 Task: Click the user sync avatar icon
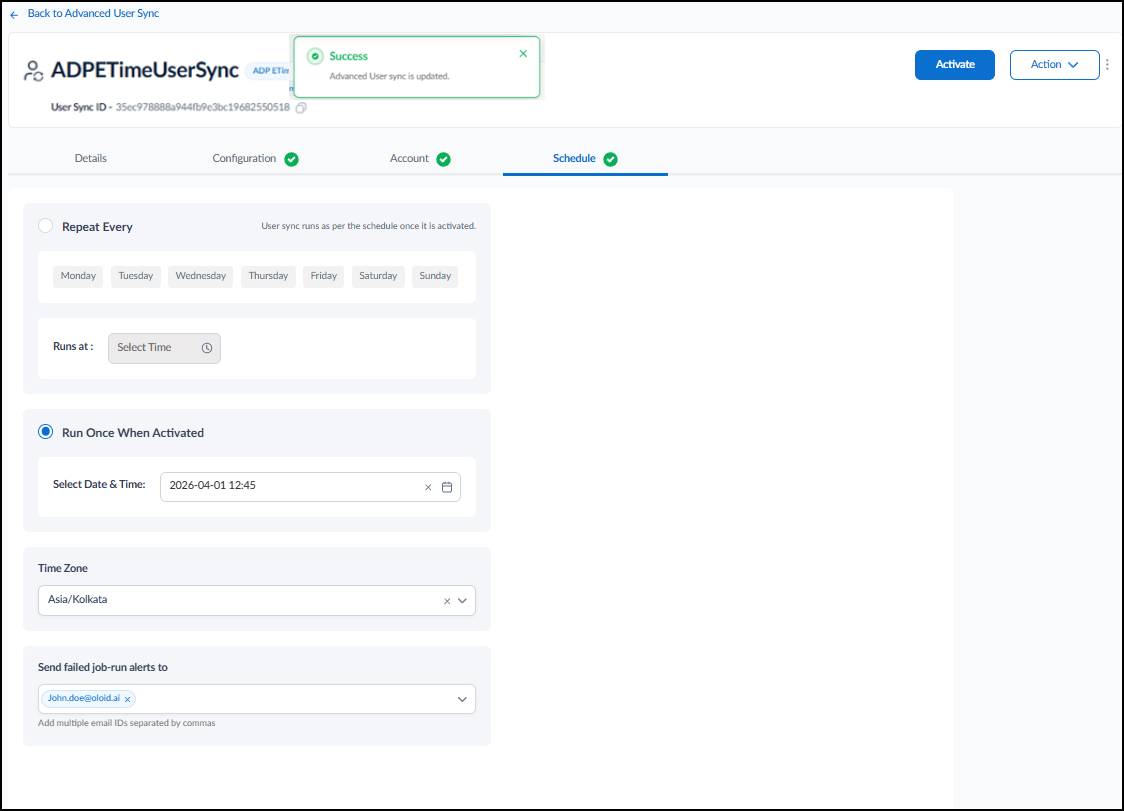point(33,71)
